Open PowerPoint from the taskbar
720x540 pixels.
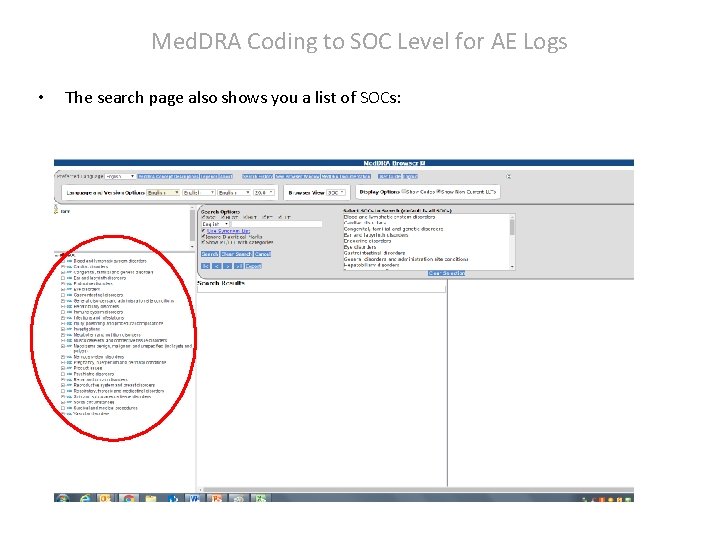coord(216,498)
